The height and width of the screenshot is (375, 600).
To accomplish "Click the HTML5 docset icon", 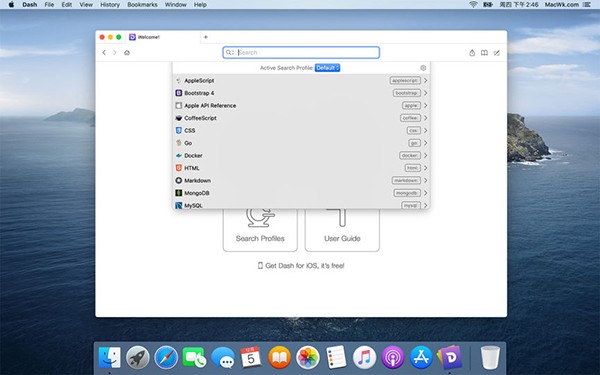I will [x=179, y=168].
